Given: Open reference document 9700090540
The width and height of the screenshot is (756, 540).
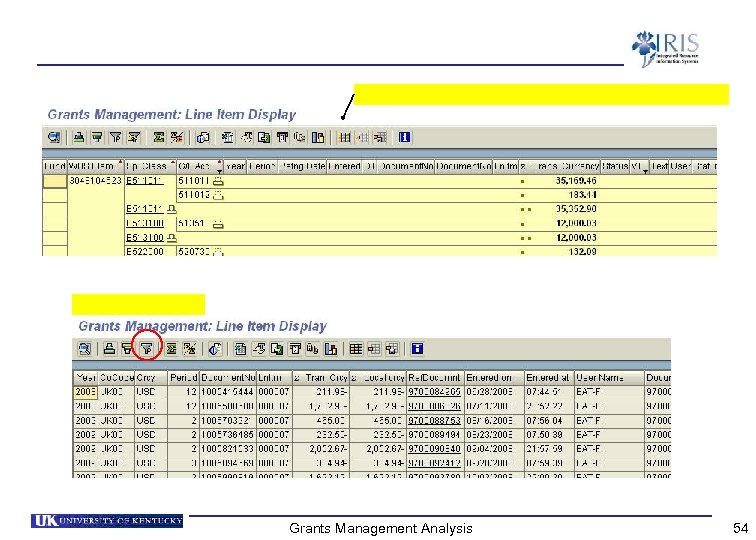Looking at the screenshot, I should pyautogui.click(x=434, y=448).
